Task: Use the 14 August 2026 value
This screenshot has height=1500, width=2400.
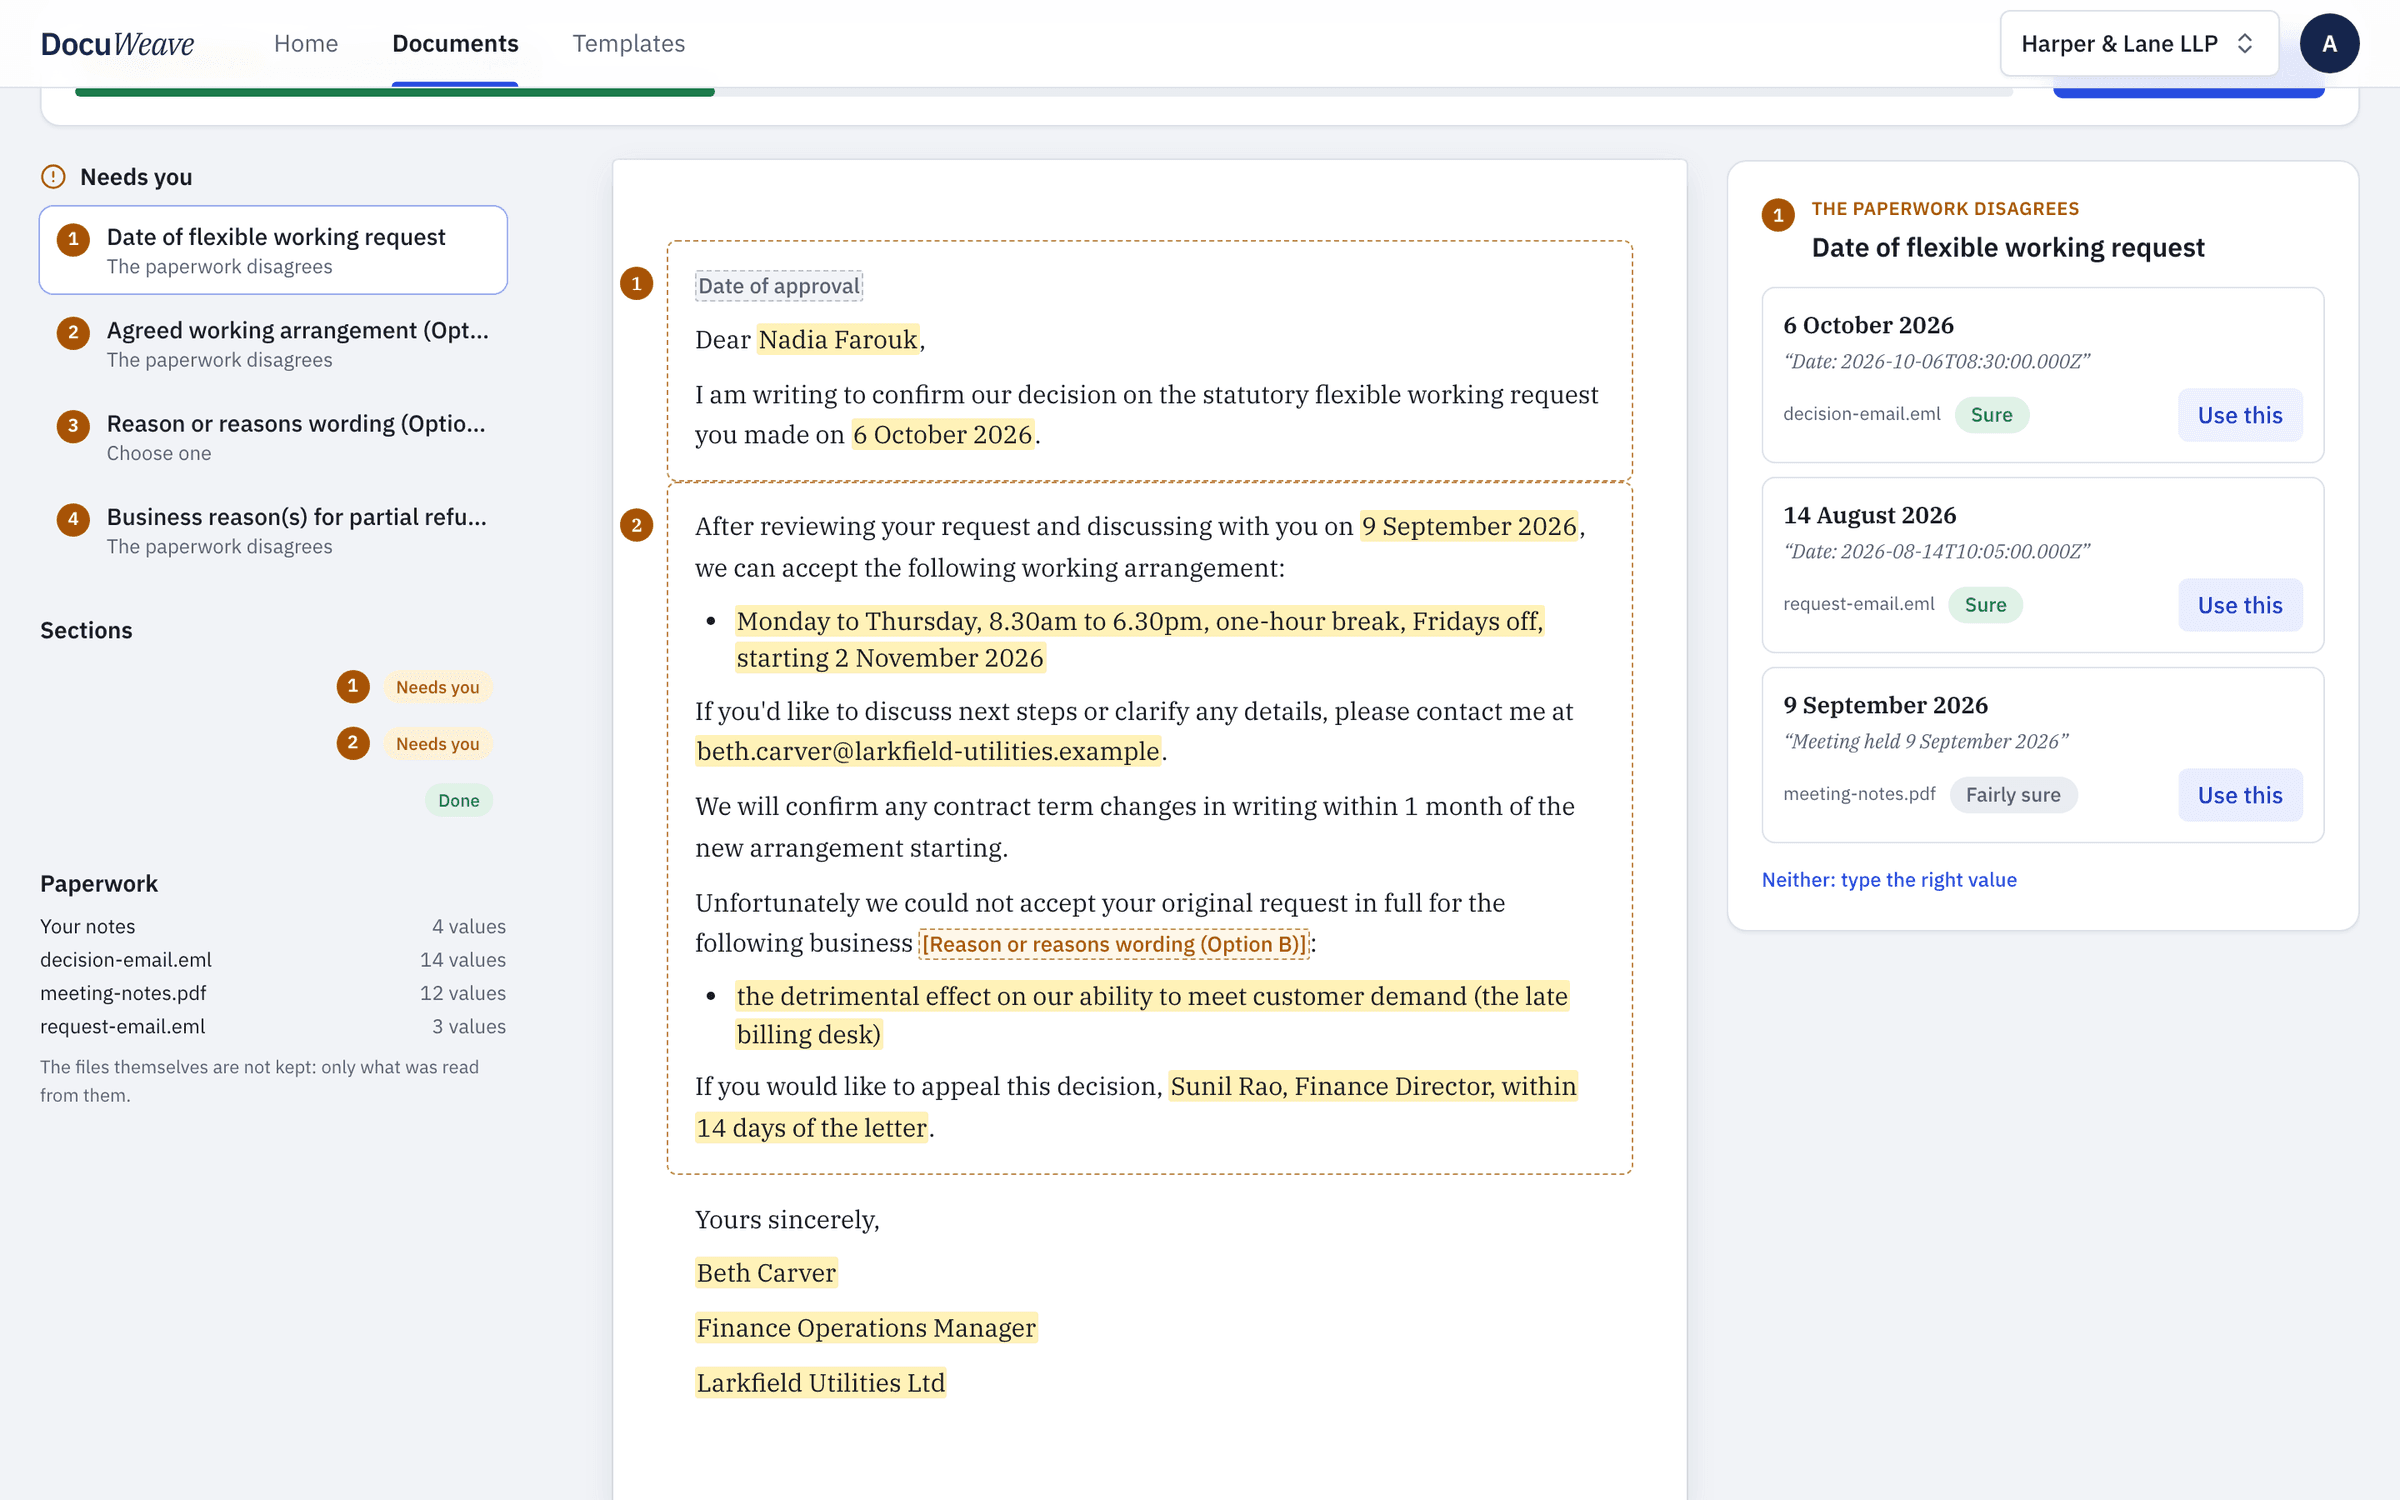Action: [2240, 605]
